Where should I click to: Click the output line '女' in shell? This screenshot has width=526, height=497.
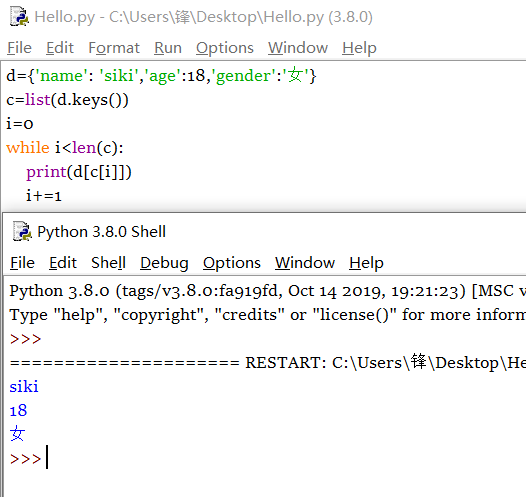click(17, 434)
